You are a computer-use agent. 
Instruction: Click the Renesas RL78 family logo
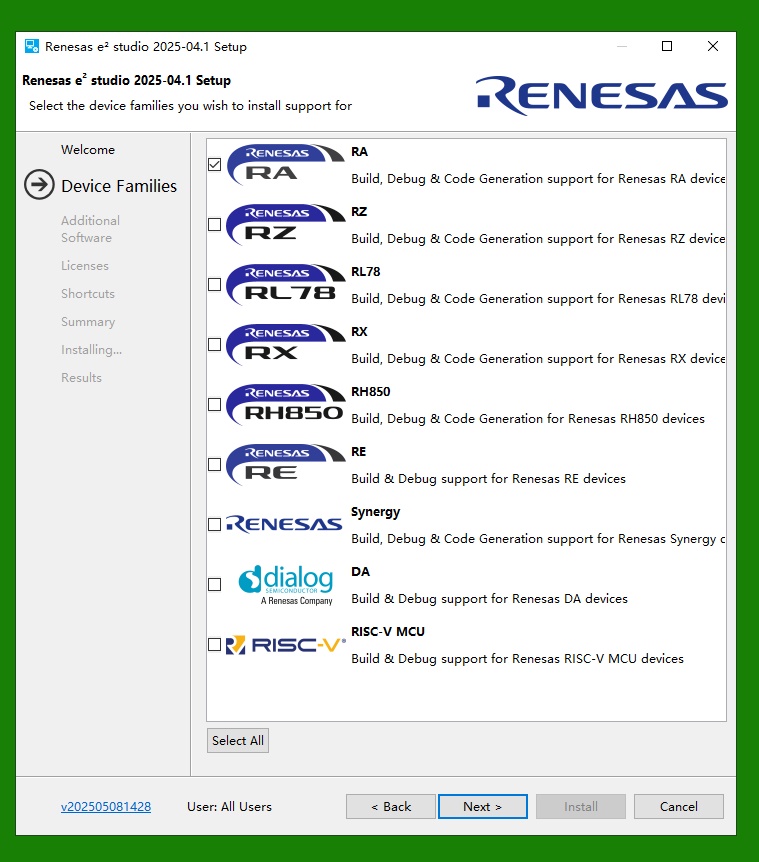[285, 285]
